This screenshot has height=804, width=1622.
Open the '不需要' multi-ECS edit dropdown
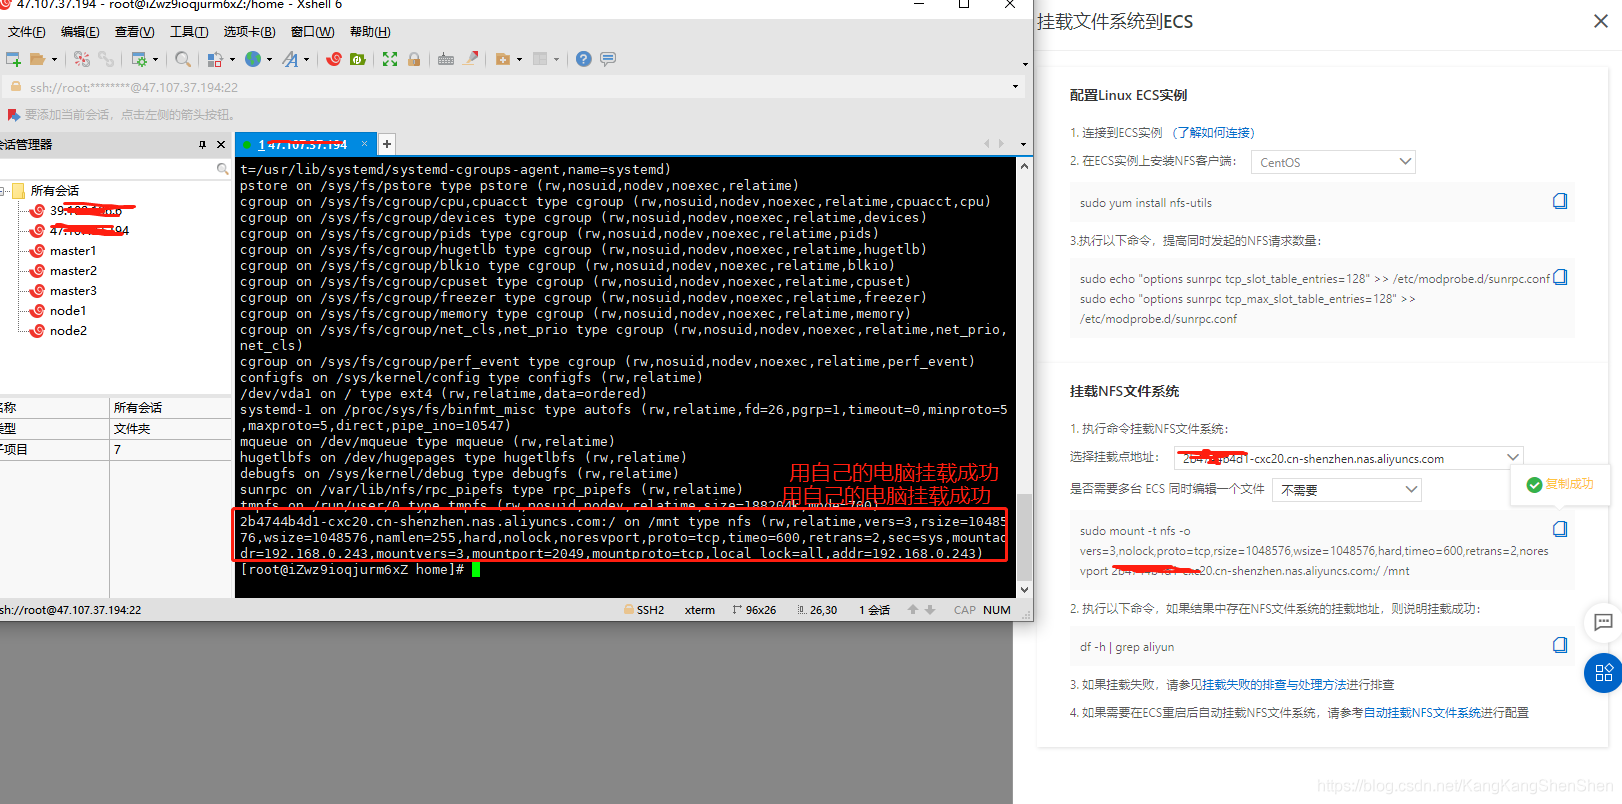(x=1346, y=490)
